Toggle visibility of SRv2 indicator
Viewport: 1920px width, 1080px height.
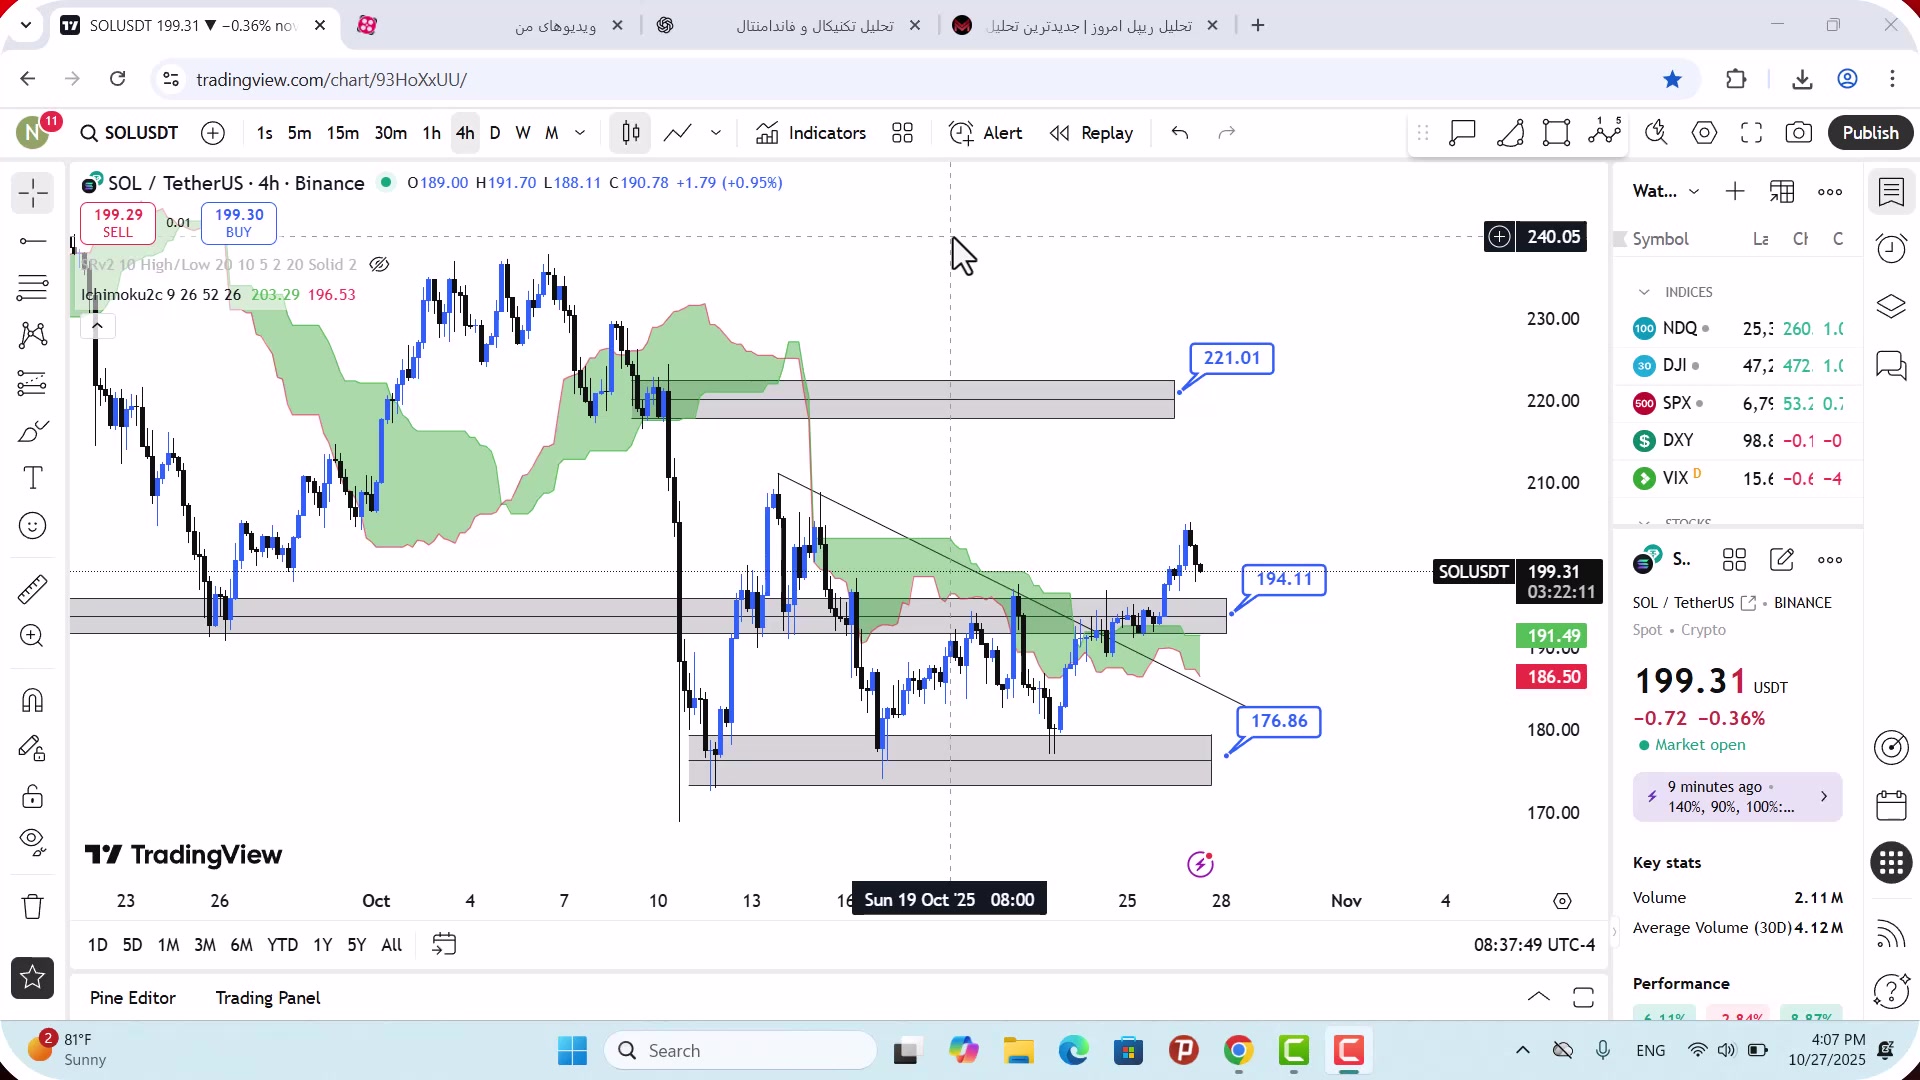pos(379,265)
